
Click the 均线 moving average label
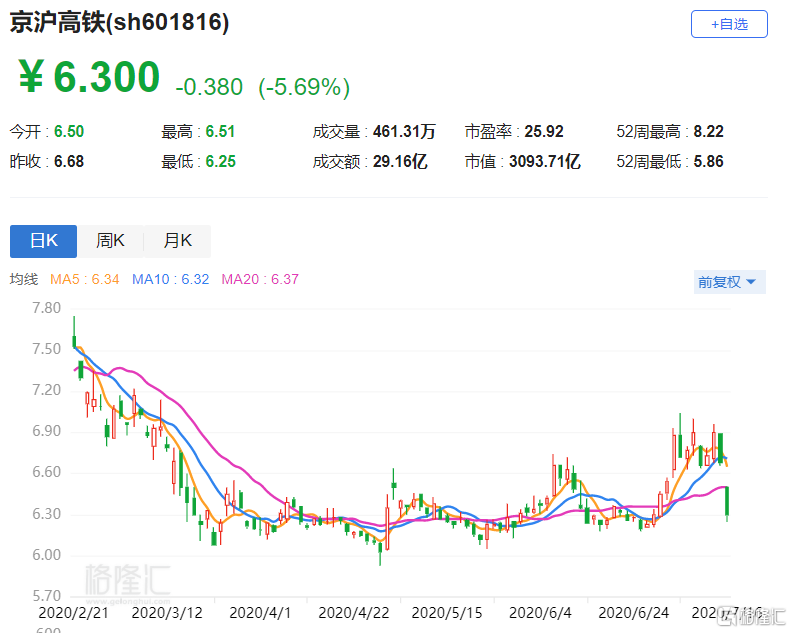click(x=24, y=279)
